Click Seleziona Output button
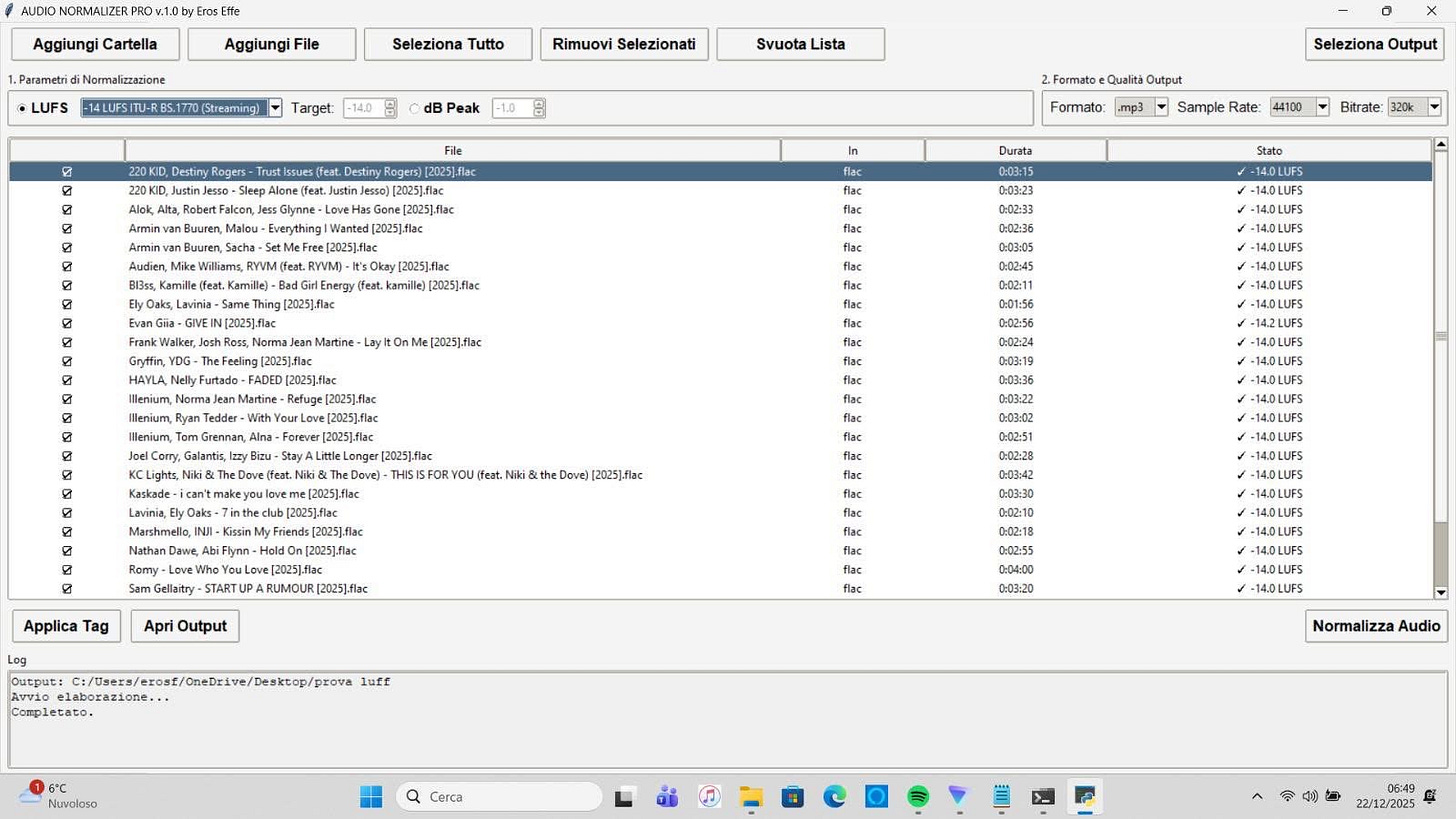This screenshot has width=1456, height=819. pyautogui.click(x=1375, y=44)
